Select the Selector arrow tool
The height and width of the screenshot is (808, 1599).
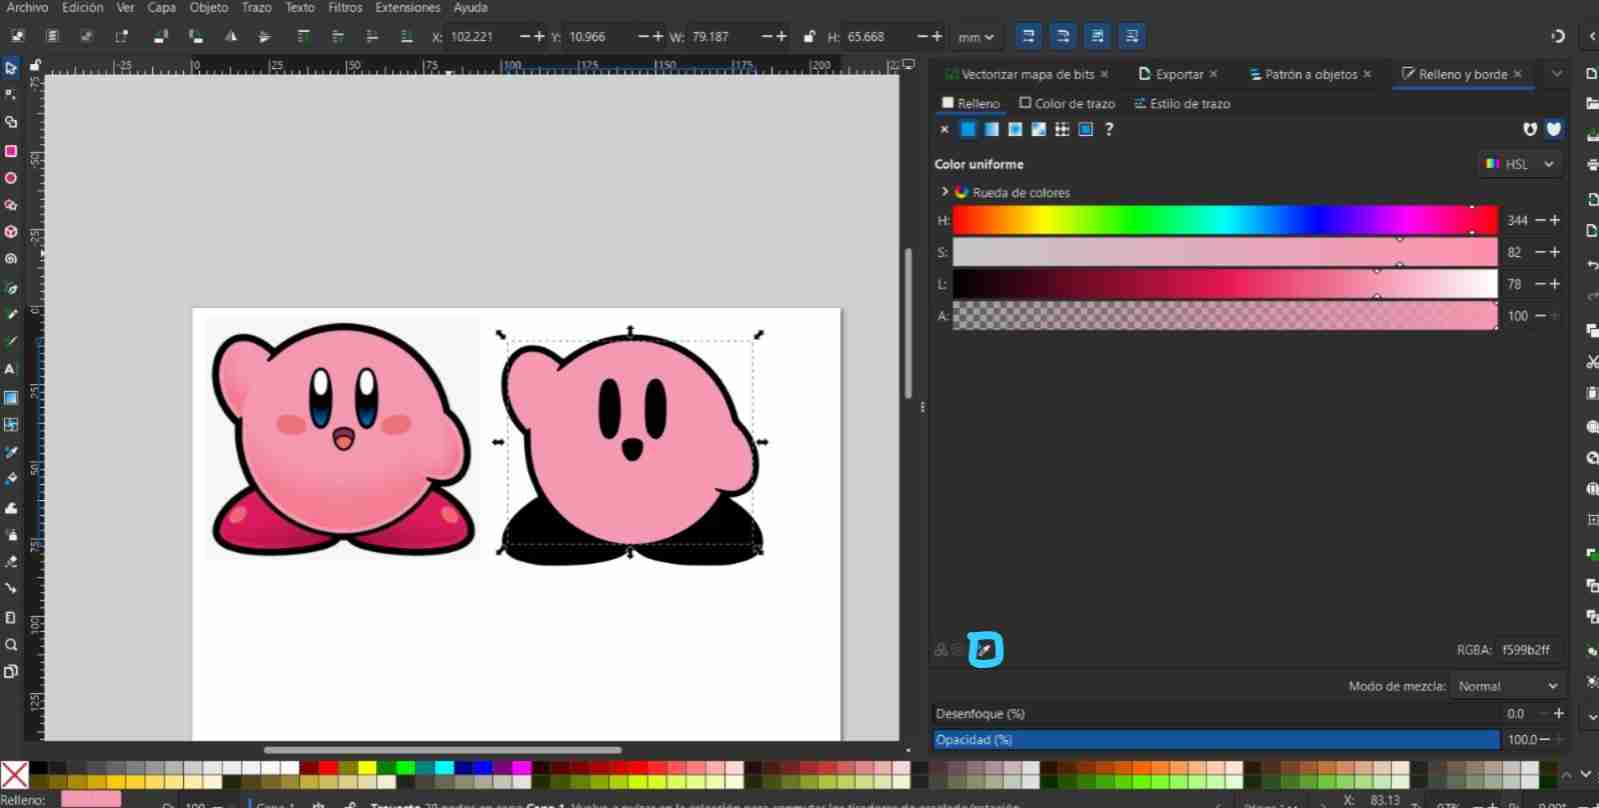click(x=11, y=68)
